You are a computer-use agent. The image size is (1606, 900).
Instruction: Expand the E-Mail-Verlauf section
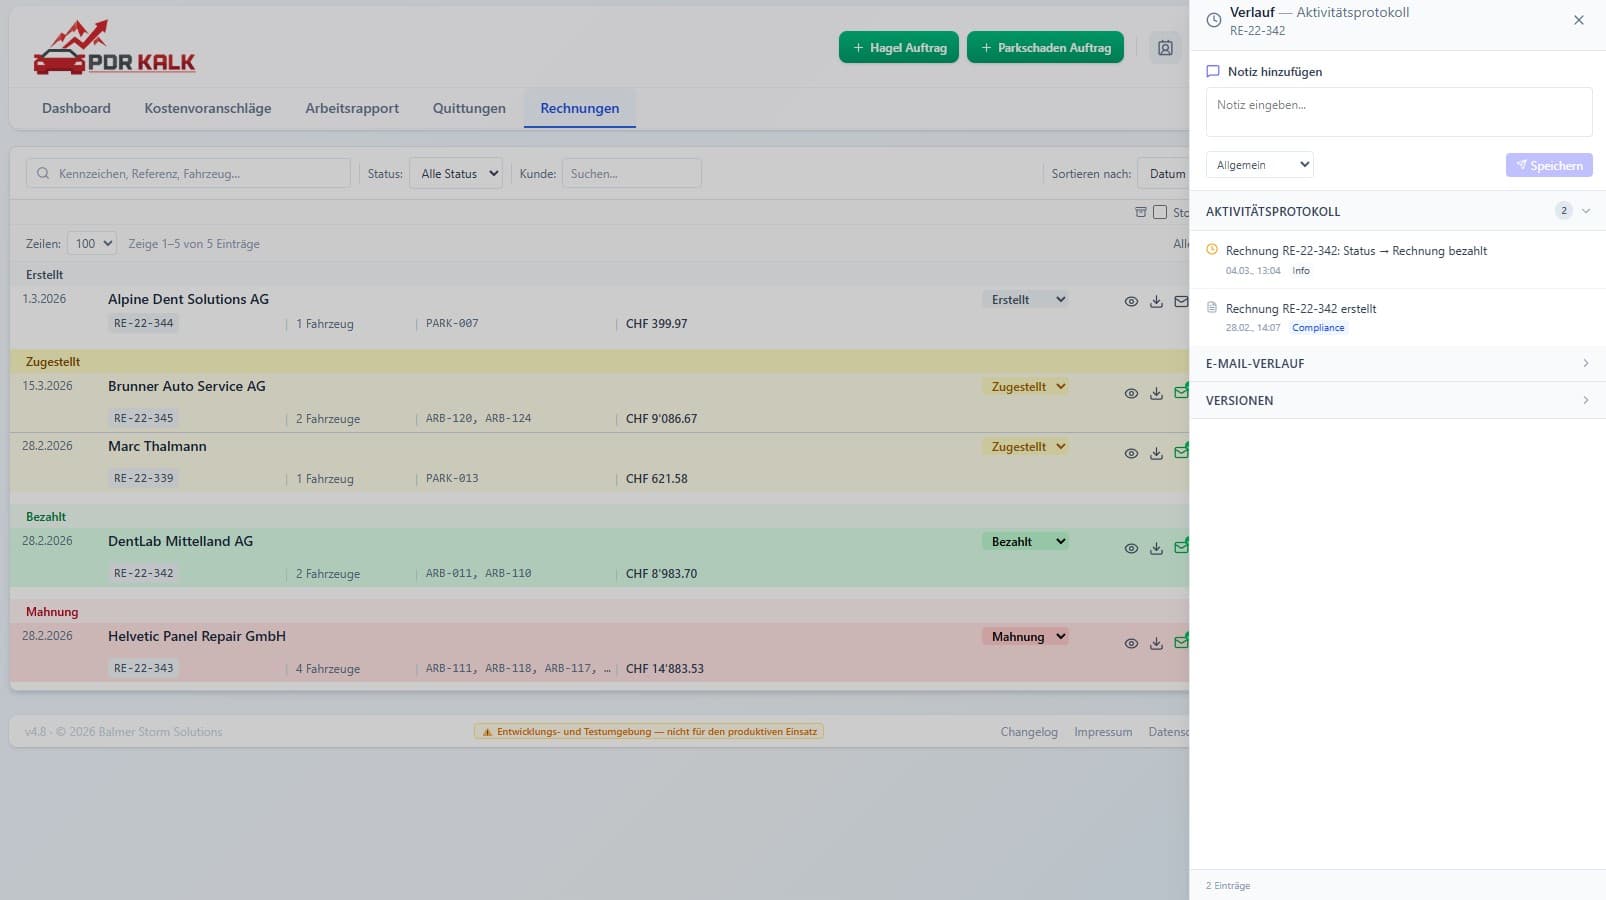tap(1397, 364)
